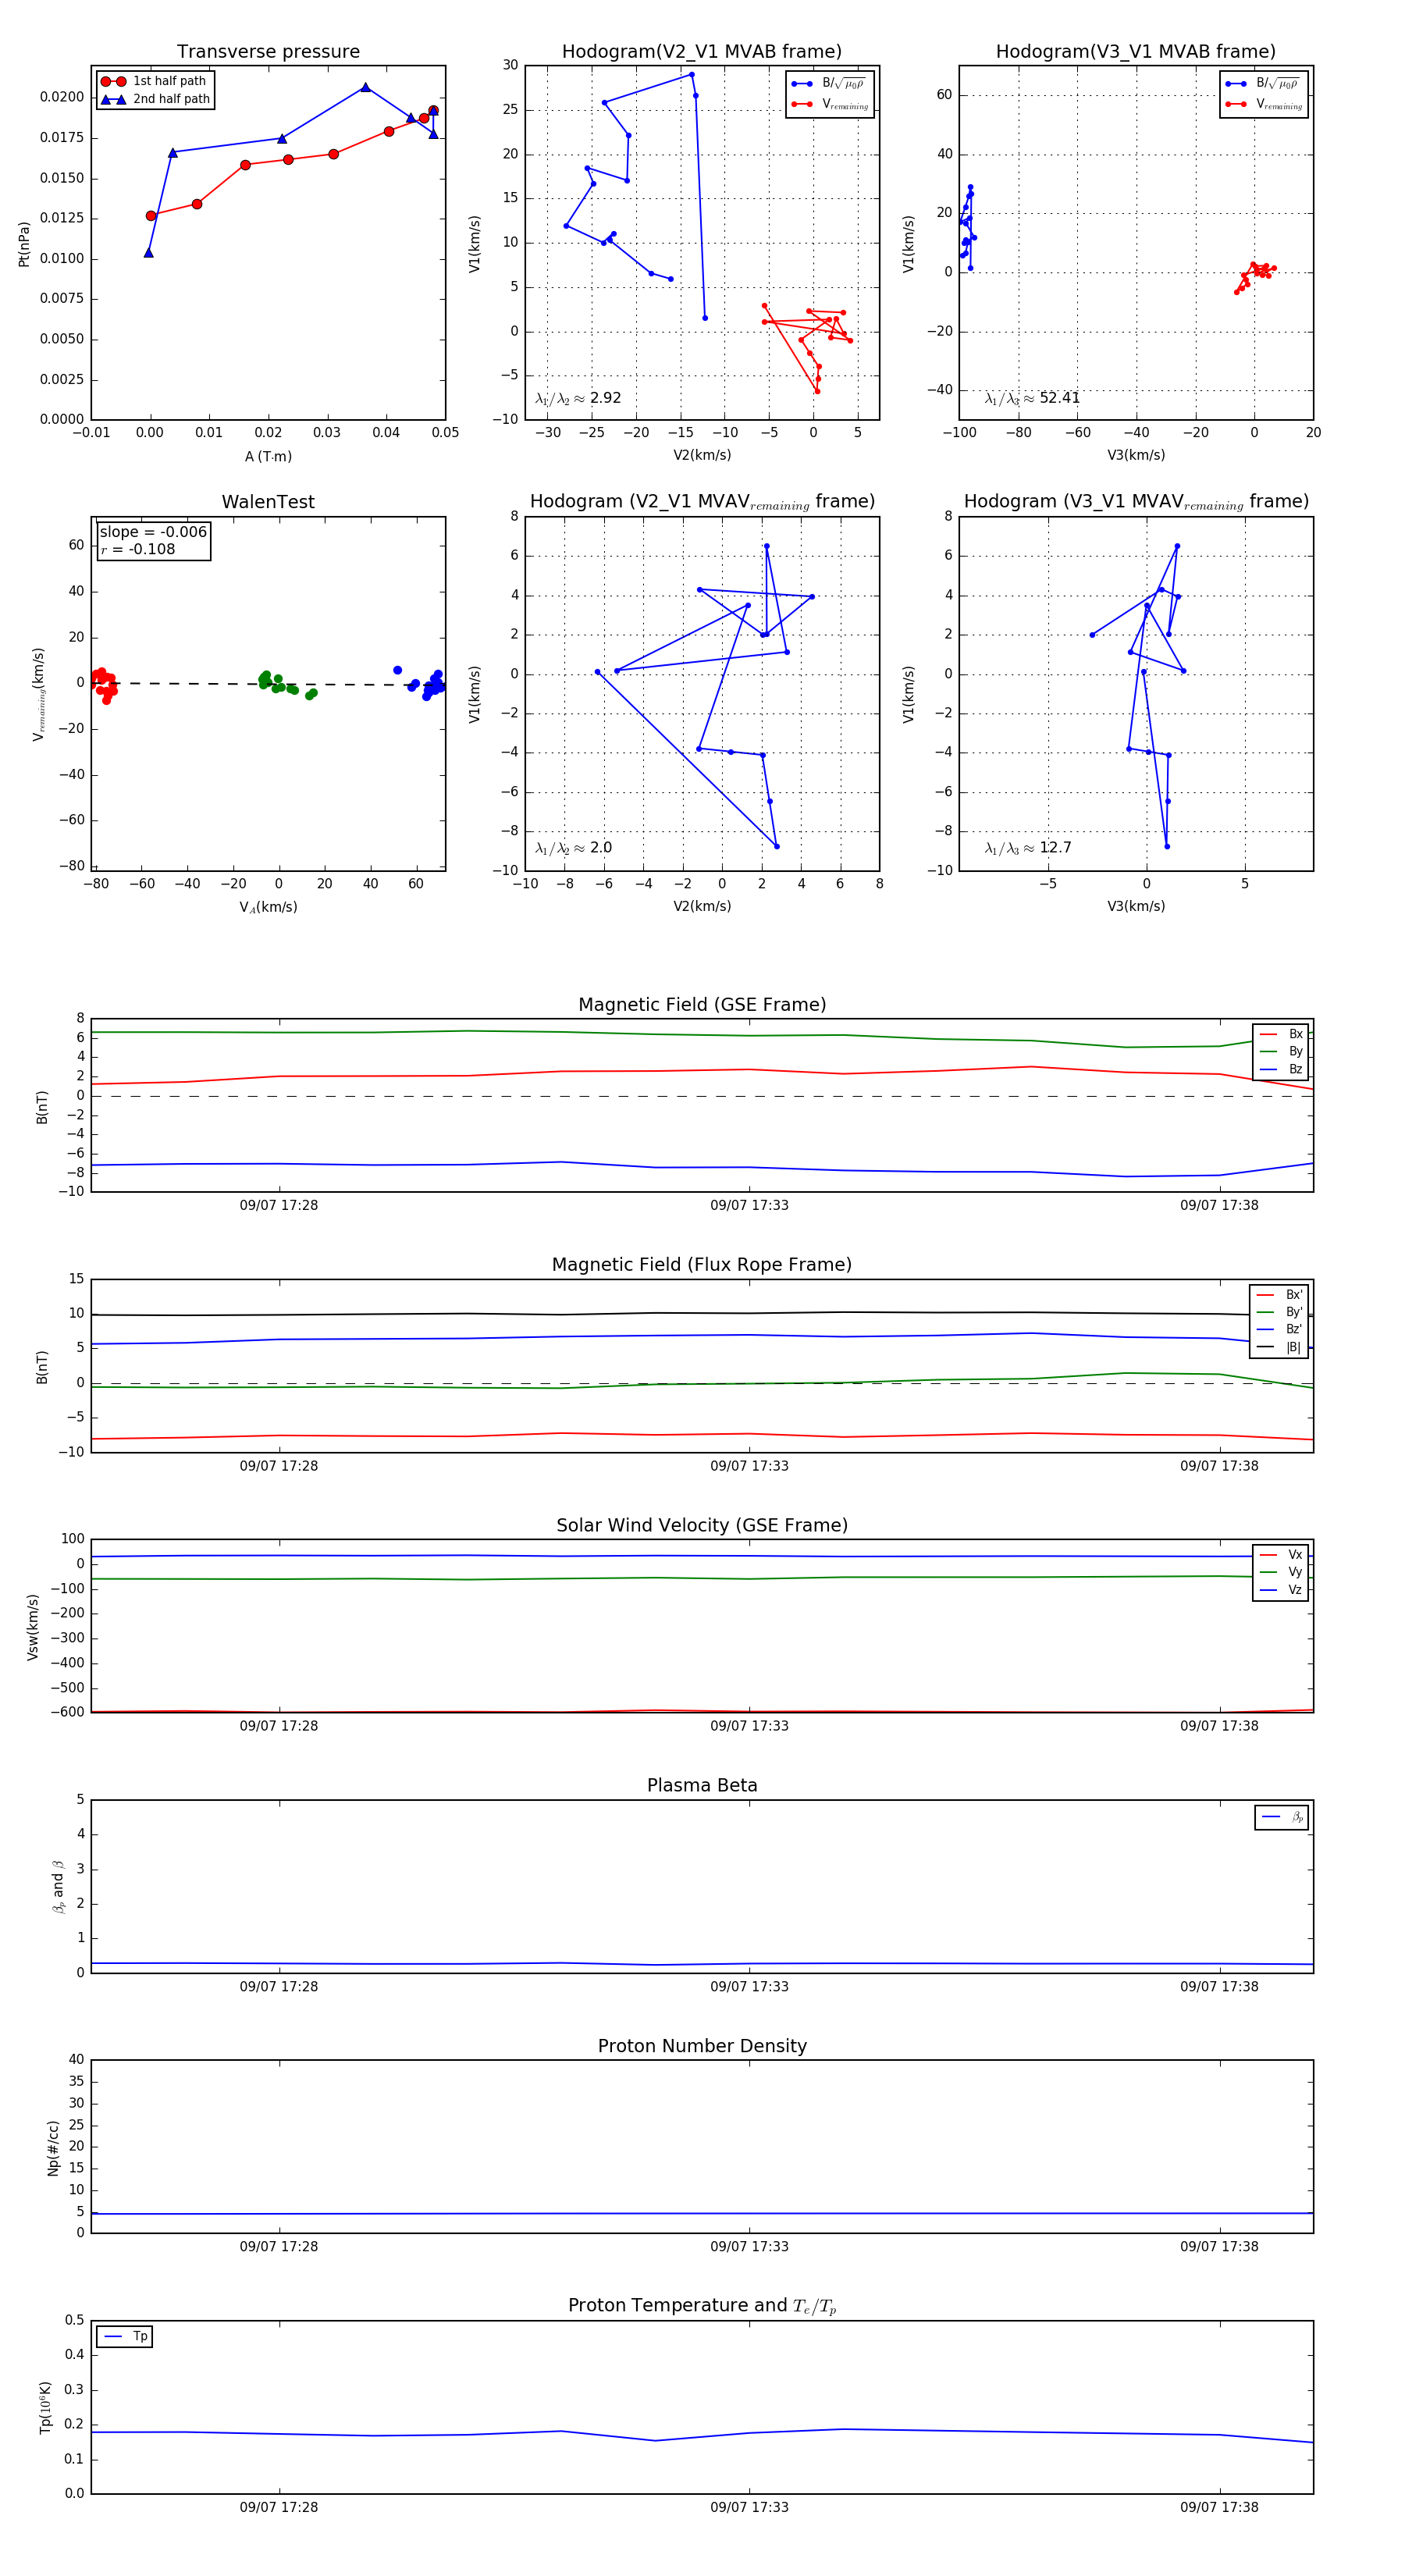The image size is (1405, 2576).
Task: Click the "Hodogram(V3_V1 MVAB frame)" title
Action: [x=1136, y=52]
